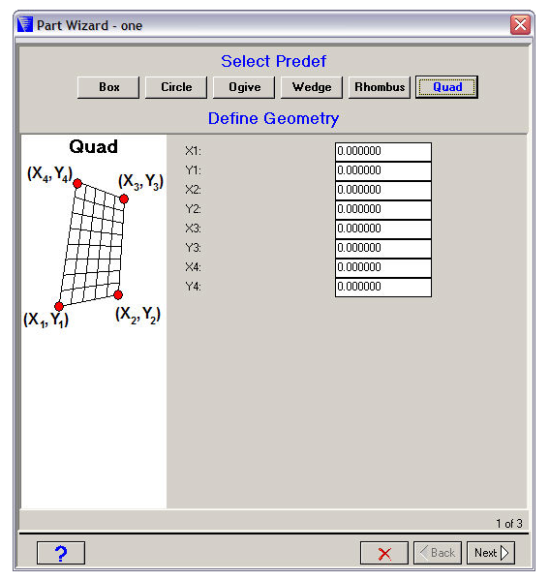Activate the X4 coordinate field

[x=383, y=268]
